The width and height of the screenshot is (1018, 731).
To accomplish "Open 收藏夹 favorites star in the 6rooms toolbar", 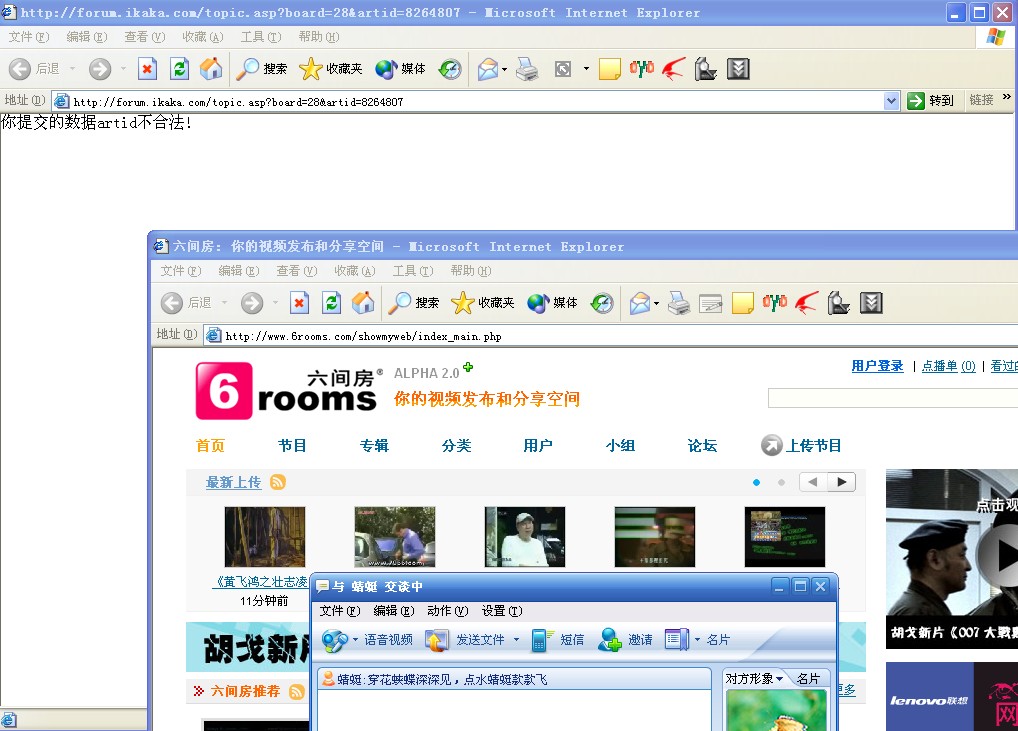I will (462, 303).
